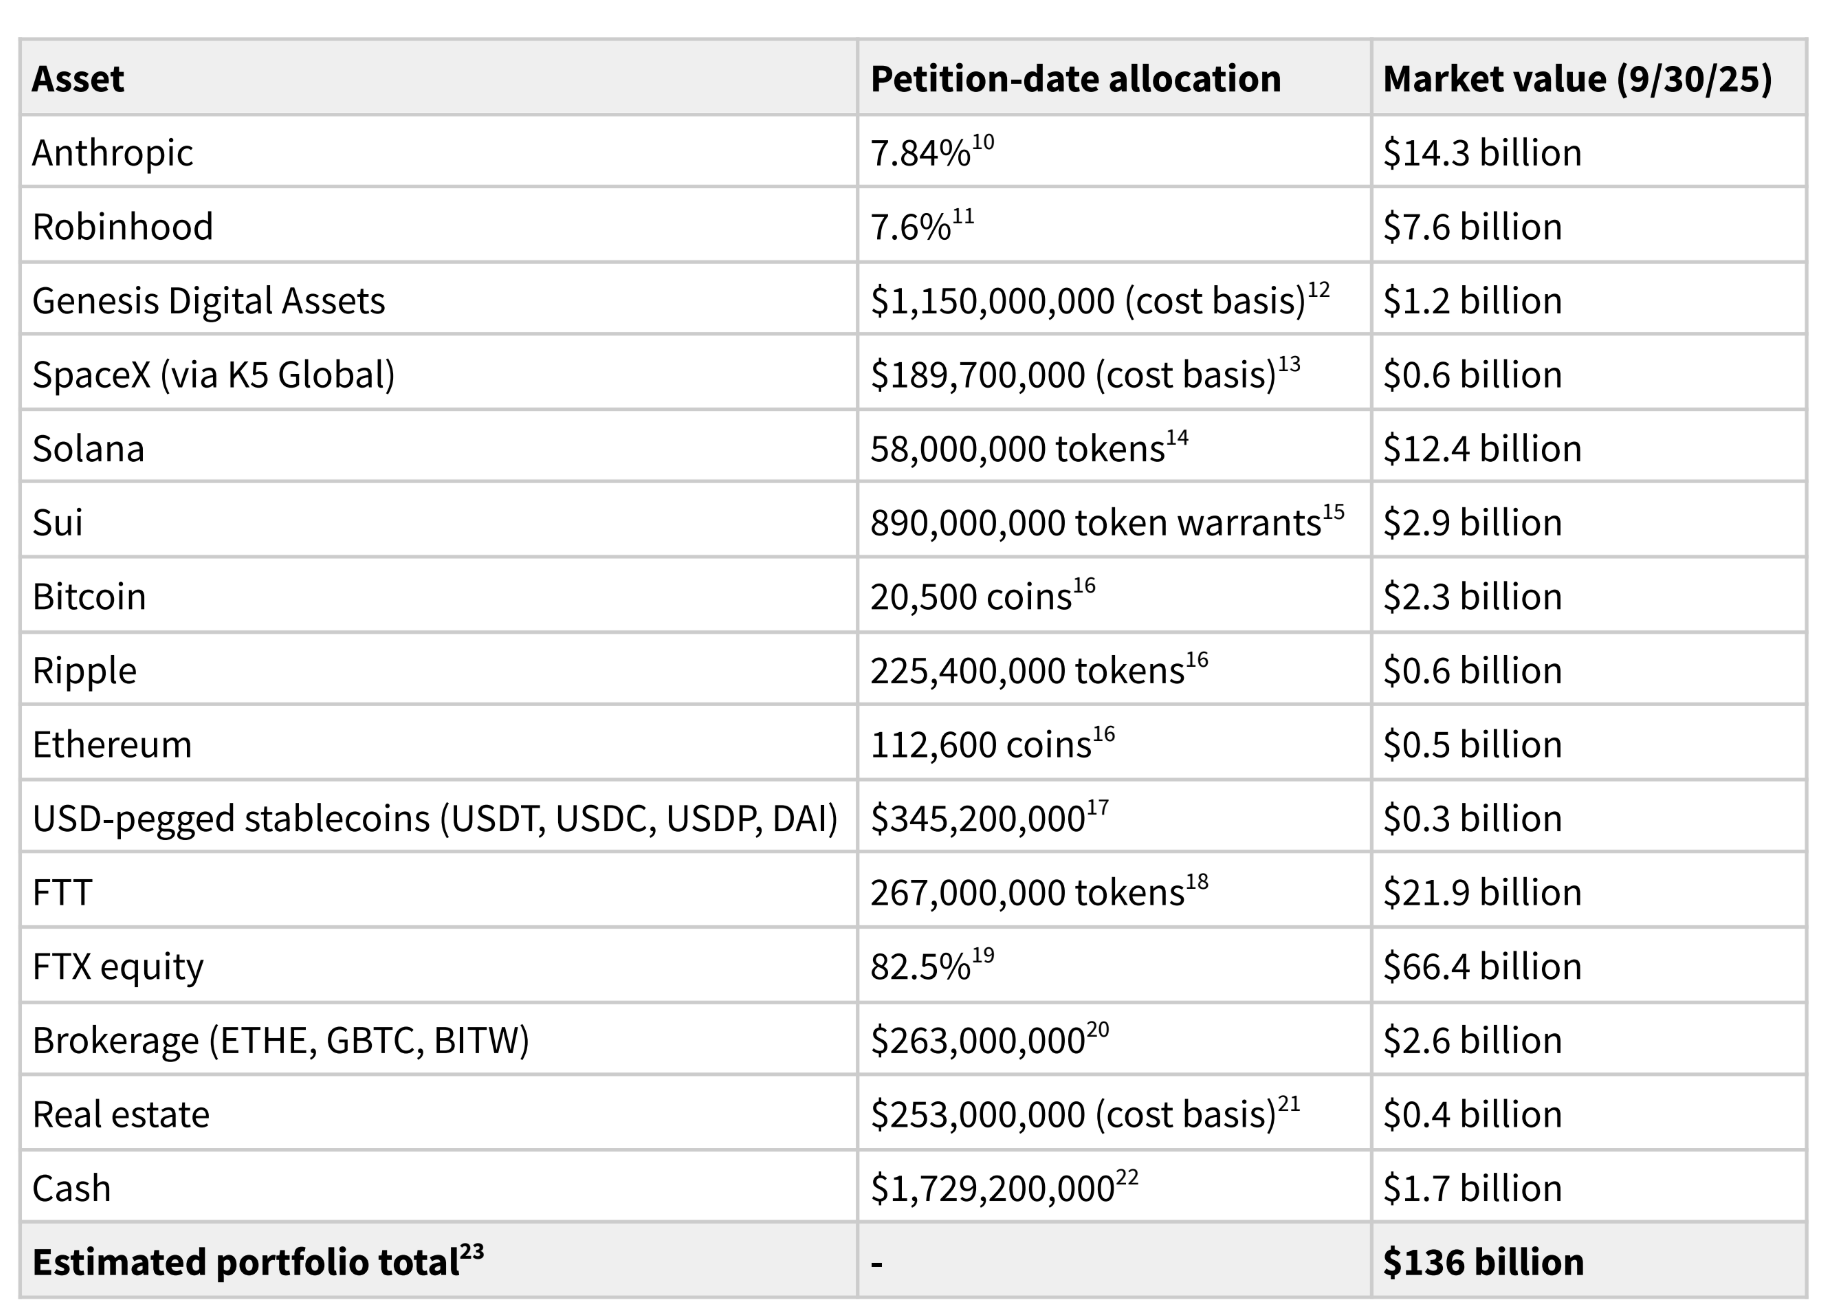
Task: Select the $136 billion total cell
Action: point(1483,1262)
